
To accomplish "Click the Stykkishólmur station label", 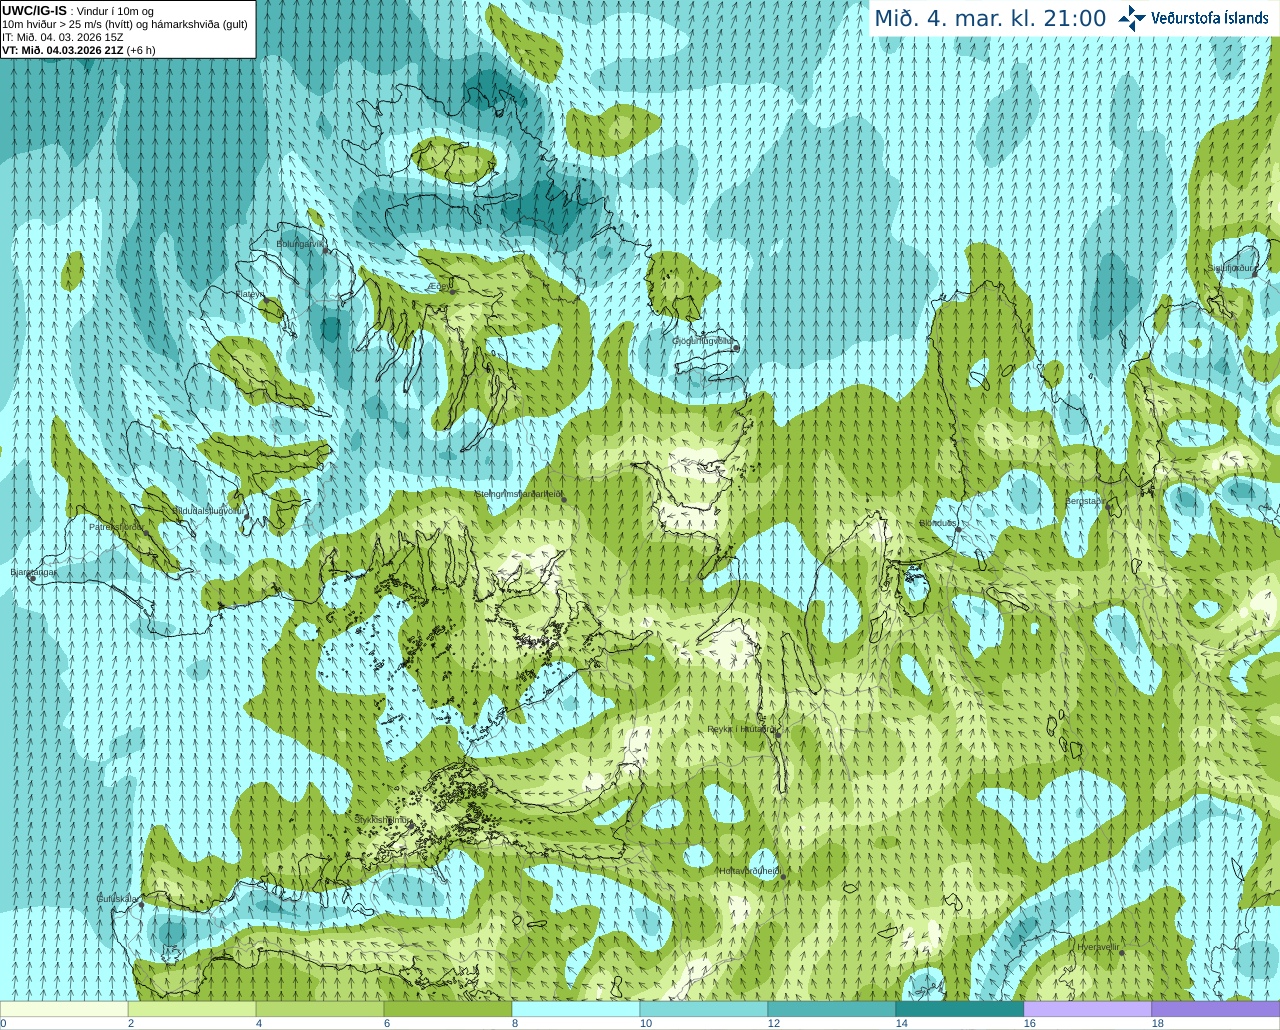I will [381, 820].
